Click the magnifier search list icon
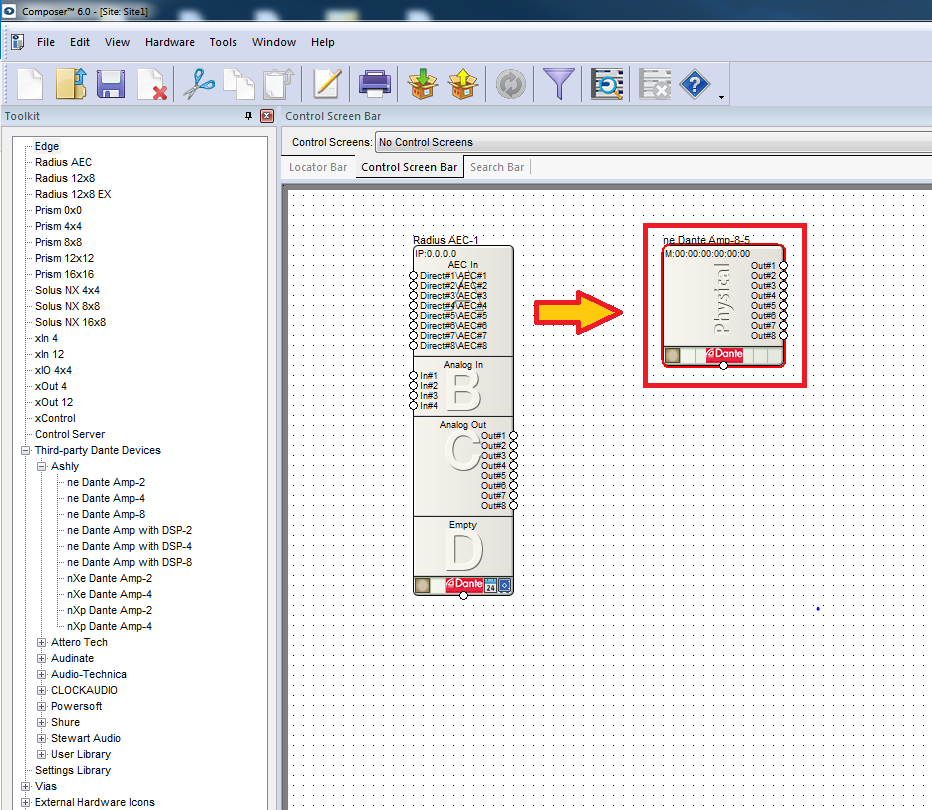The height and width of the screenshot is (810, 932). coord(607,84)
